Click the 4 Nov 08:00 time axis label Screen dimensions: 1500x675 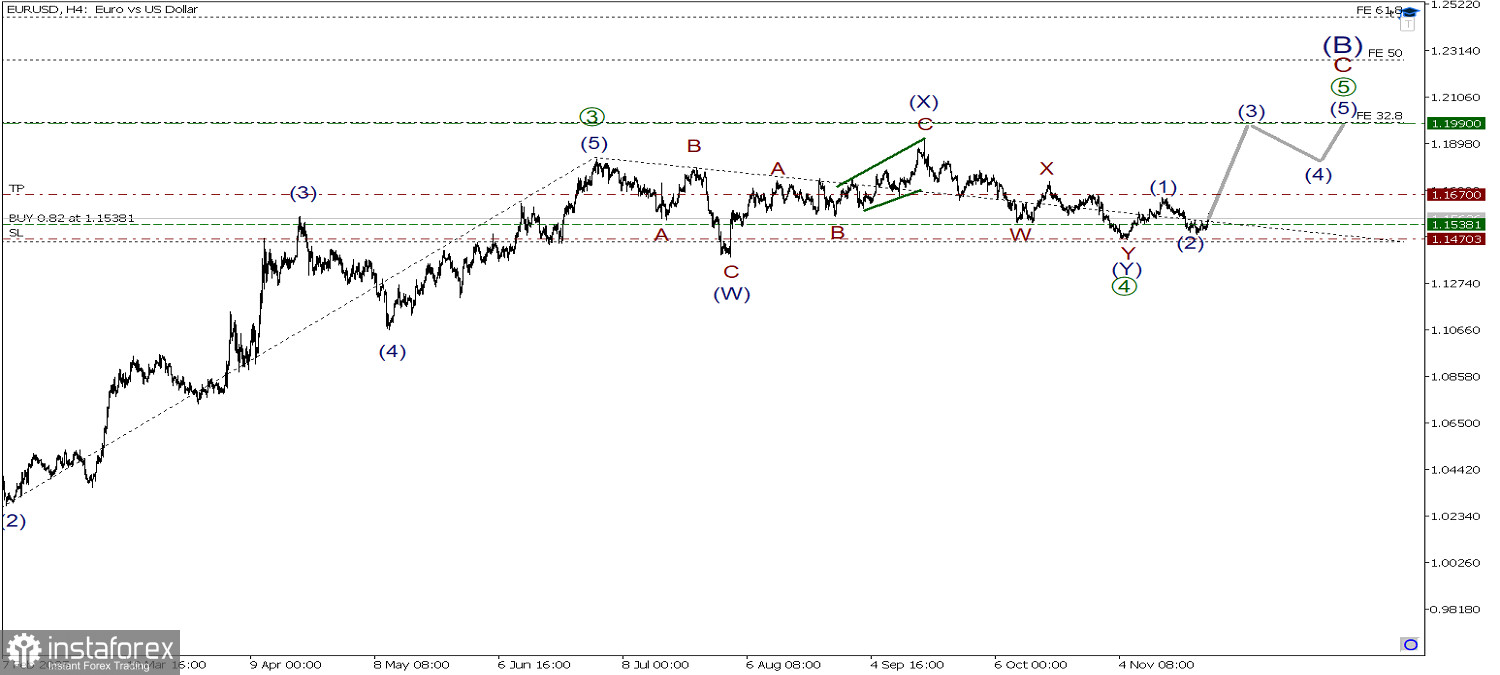point(1157,664)
